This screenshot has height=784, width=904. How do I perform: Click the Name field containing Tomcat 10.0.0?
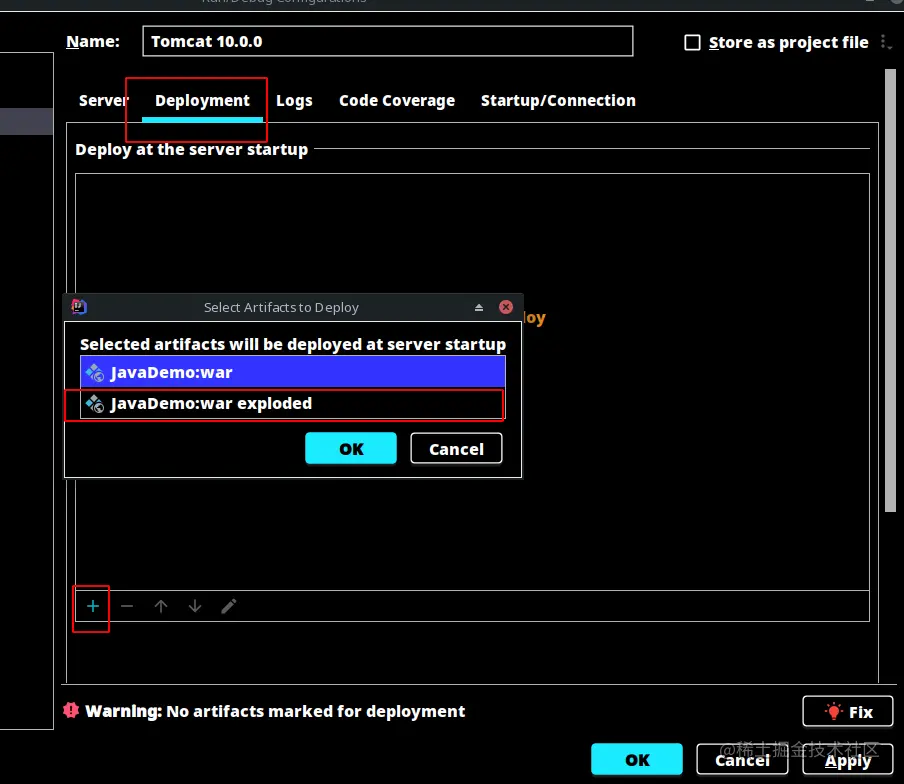tap(387, 41)
